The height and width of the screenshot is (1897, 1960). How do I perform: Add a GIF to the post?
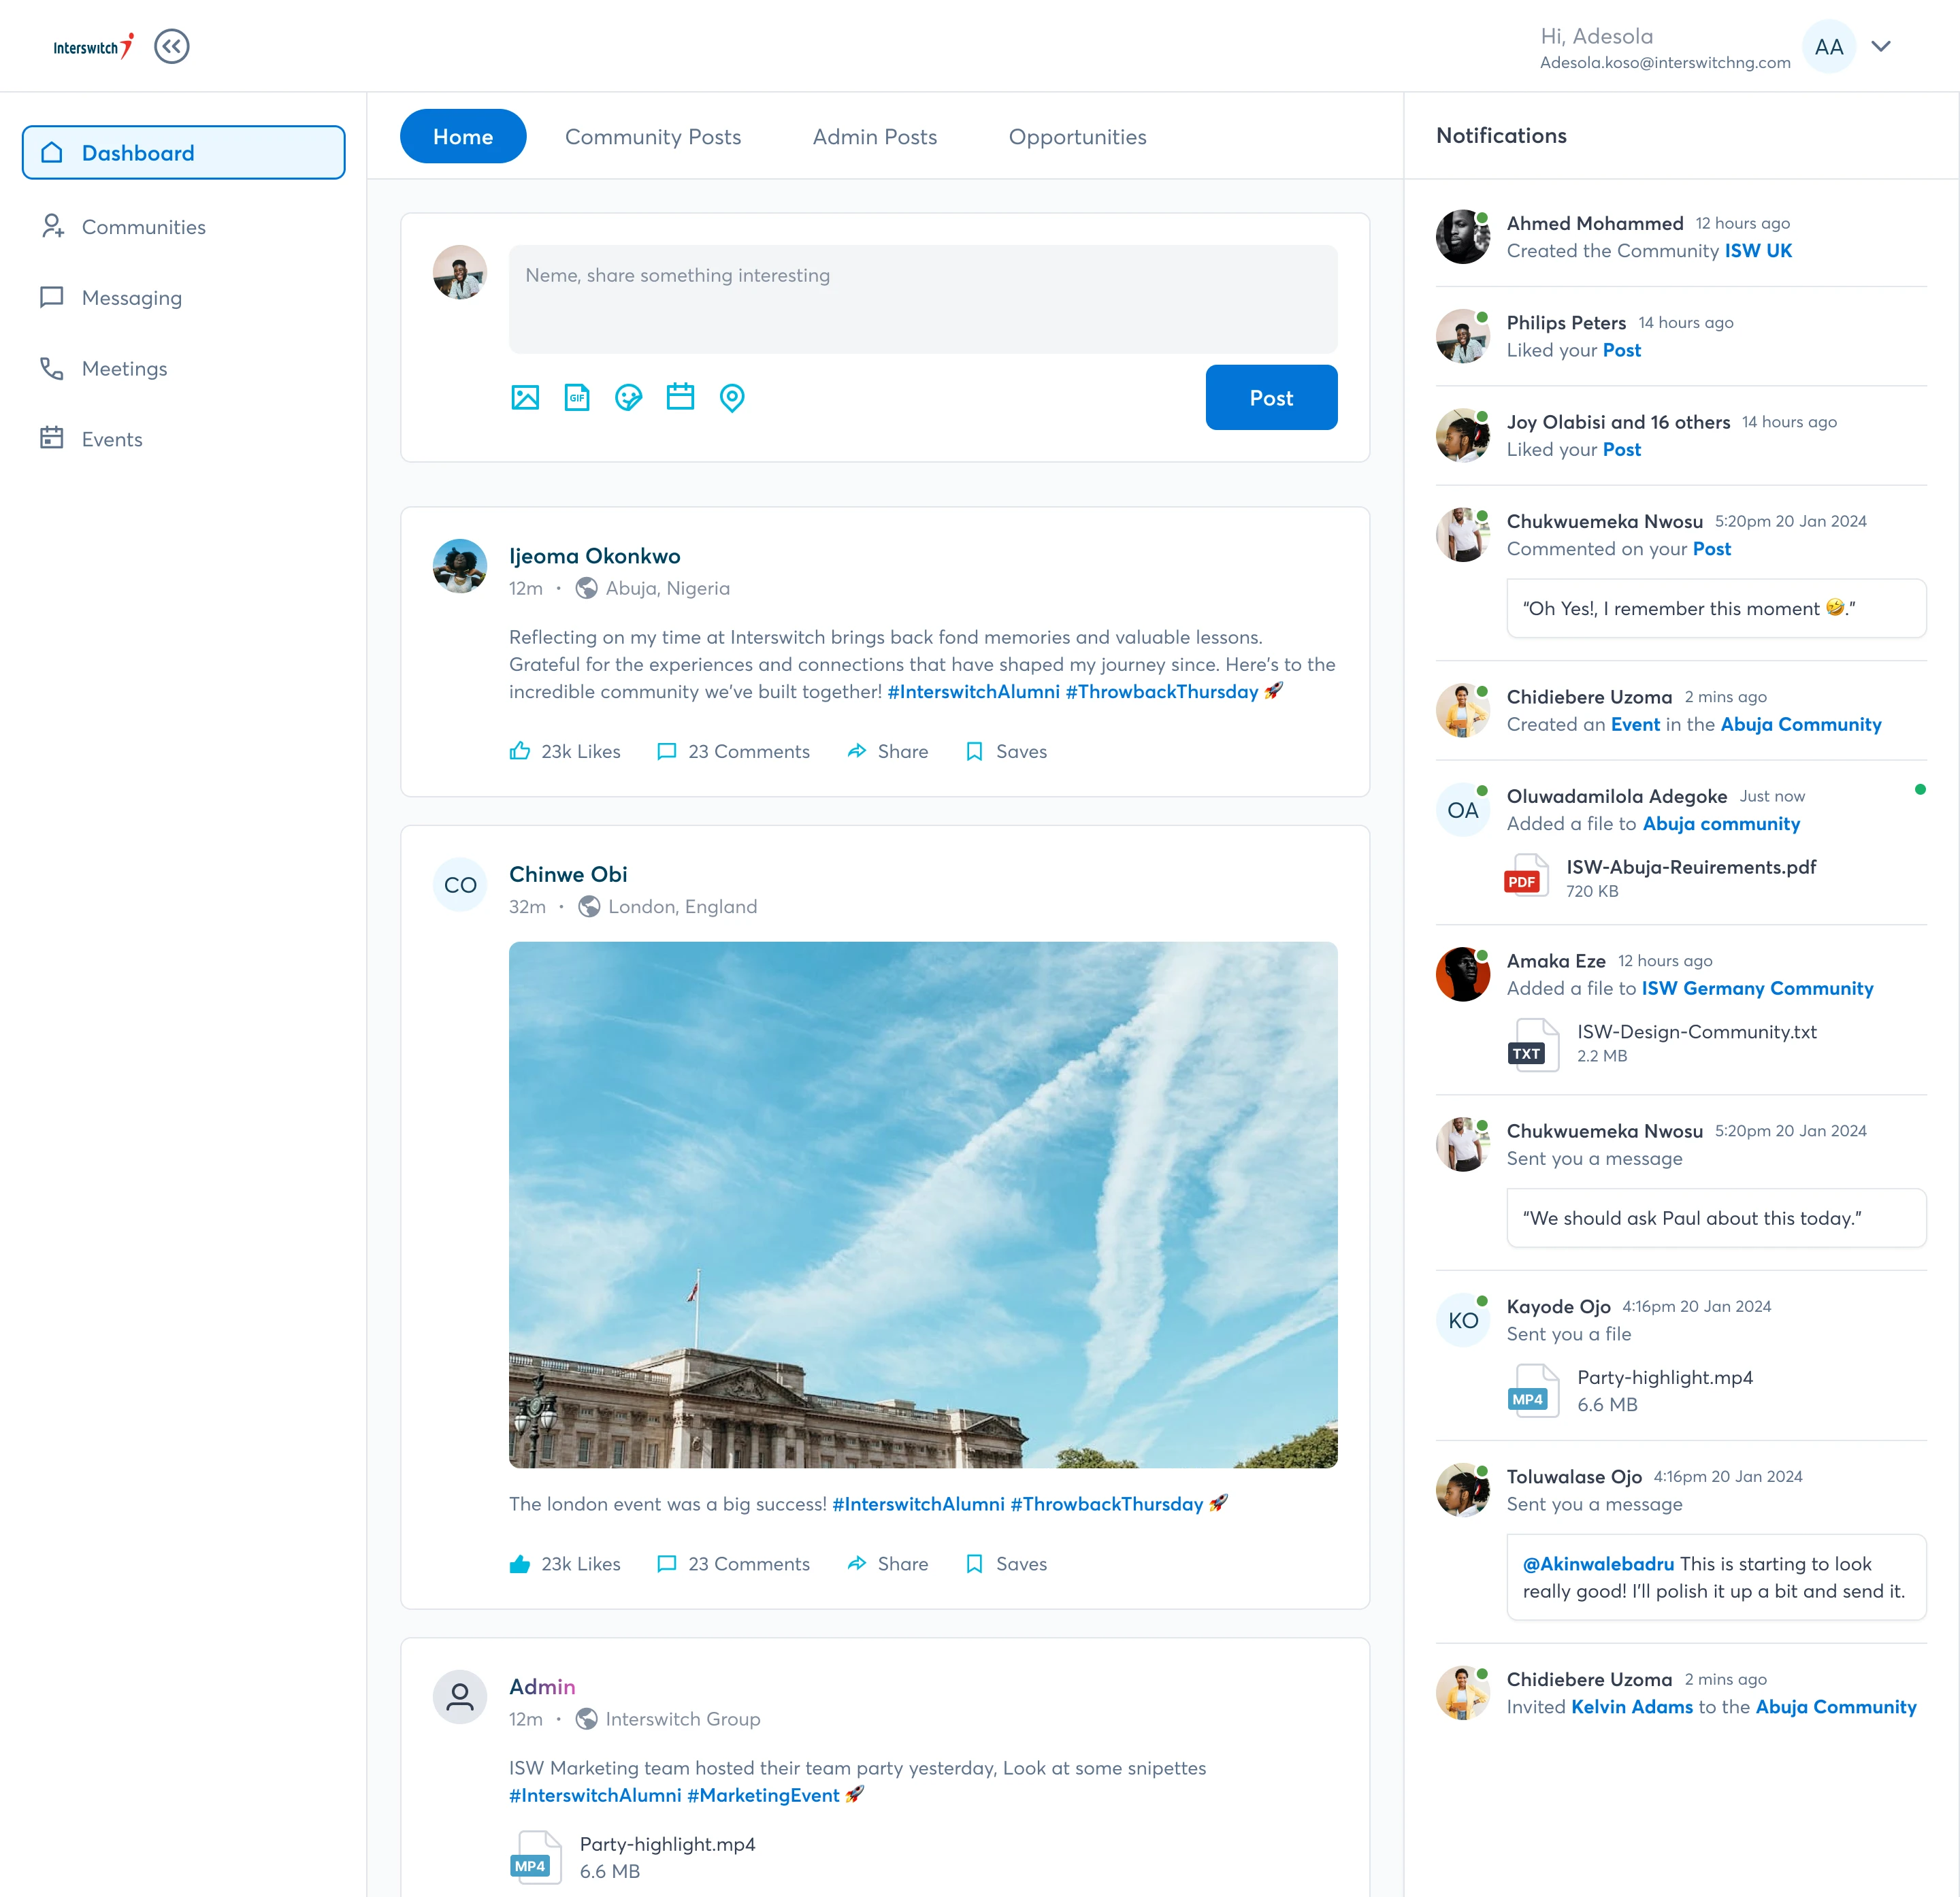tap(577, 398)
